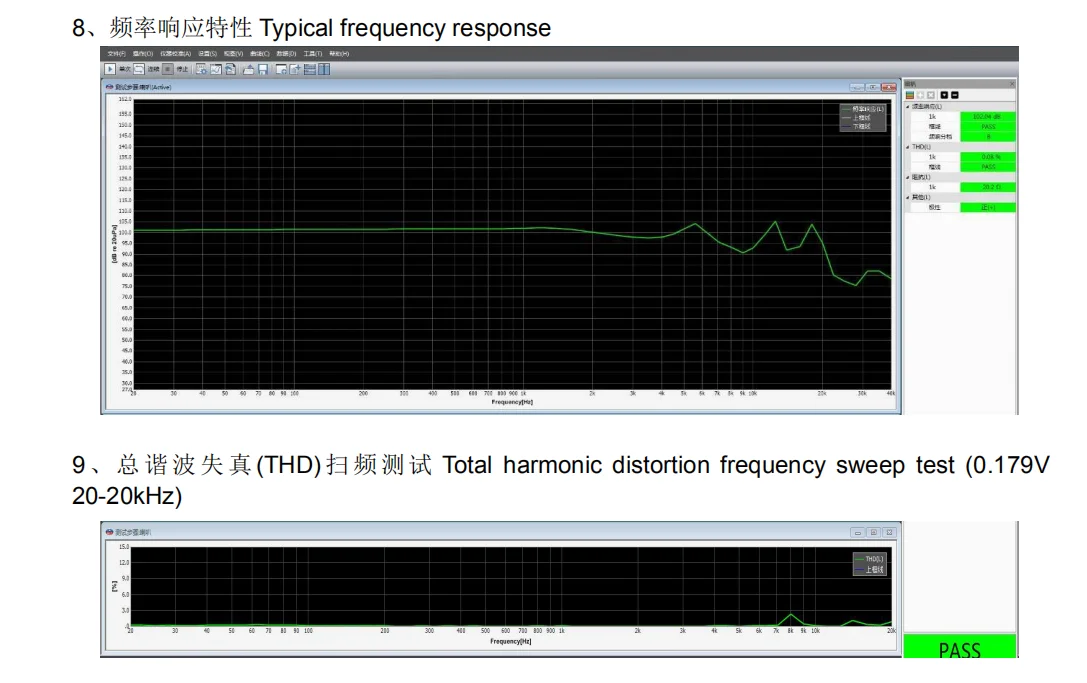Select the 正(+) polarity value
1087x683 pixels.
[x=988, y=207]
